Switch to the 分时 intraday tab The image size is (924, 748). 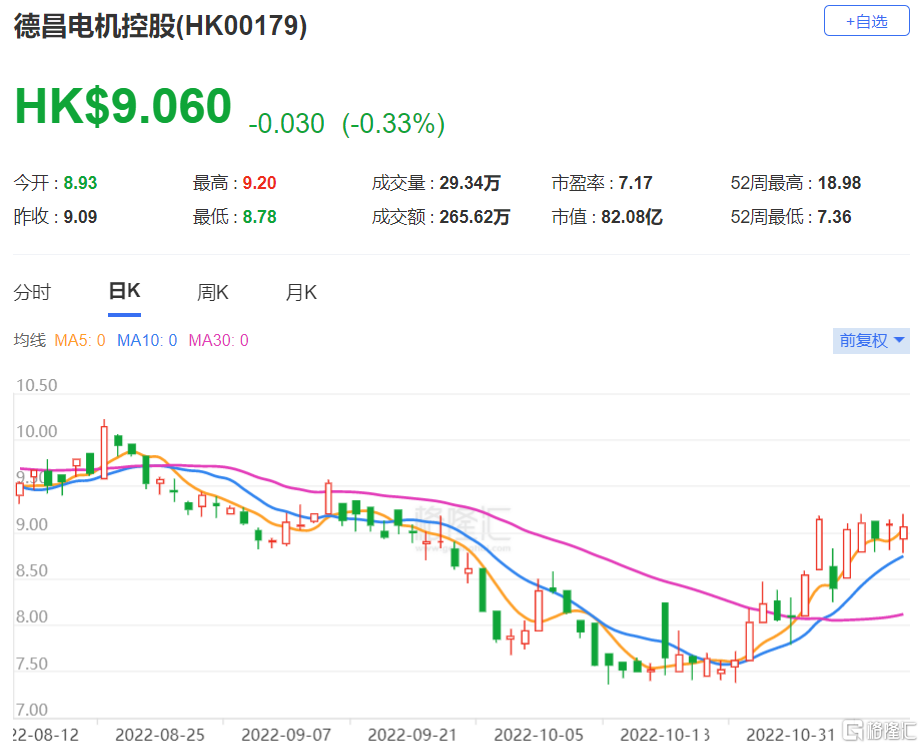pyautogui.click(x=32, y=292)
